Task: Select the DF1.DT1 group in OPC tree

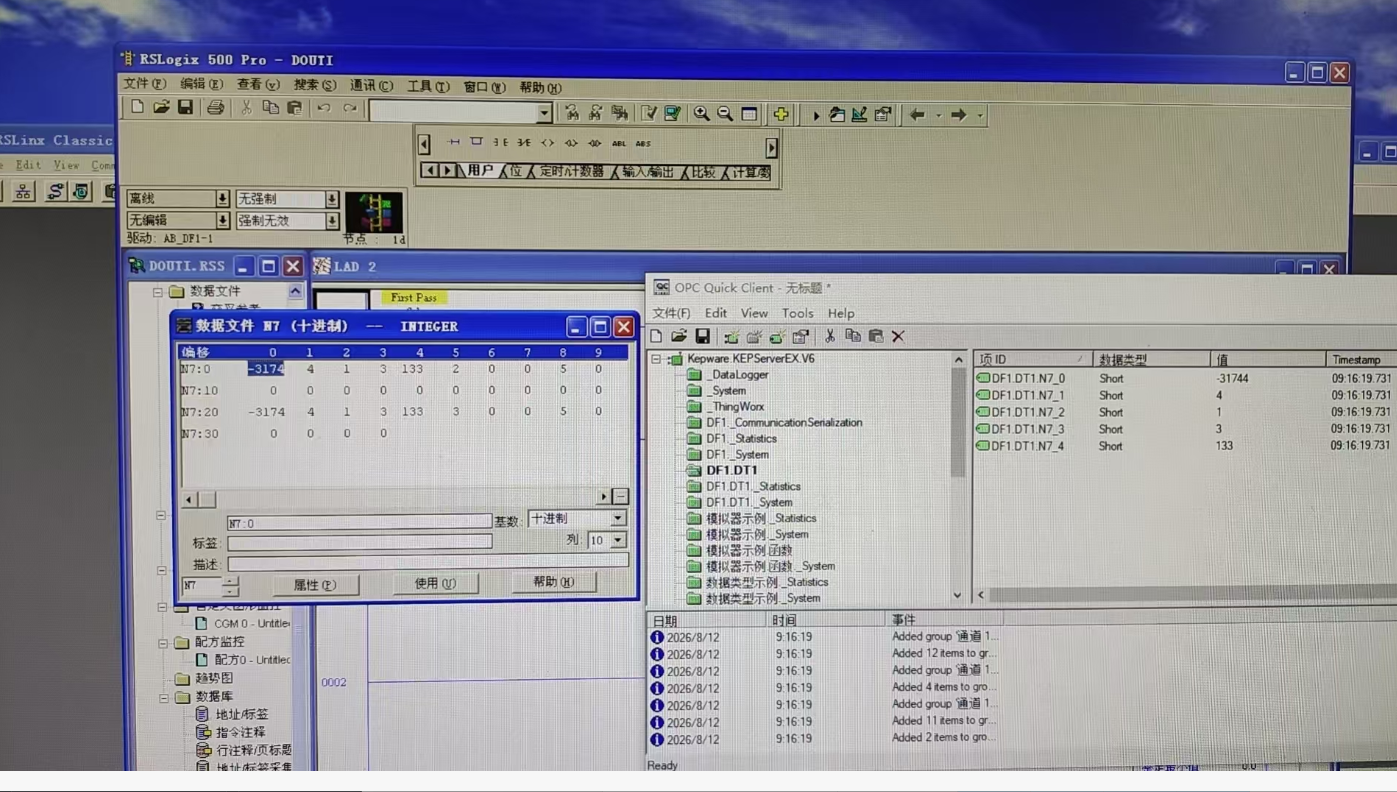Action: 731,470
